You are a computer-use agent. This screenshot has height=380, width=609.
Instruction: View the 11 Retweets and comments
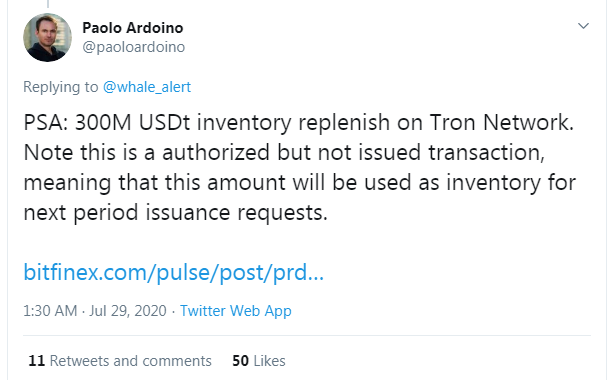click(120, 361)
